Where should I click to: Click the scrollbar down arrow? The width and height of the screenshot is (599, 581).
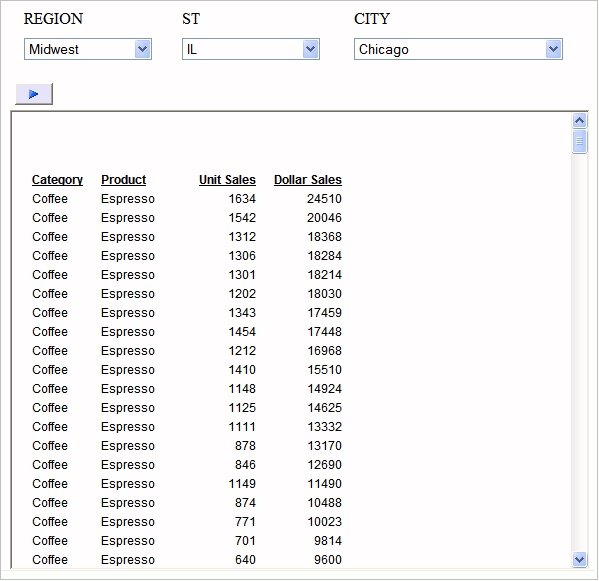[580, 560]
